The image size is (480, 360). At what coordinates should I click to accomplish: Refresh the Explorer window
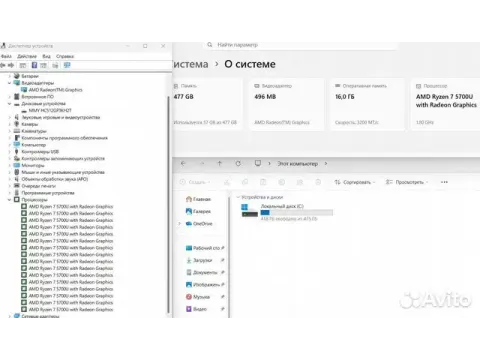tap(238, 163)
